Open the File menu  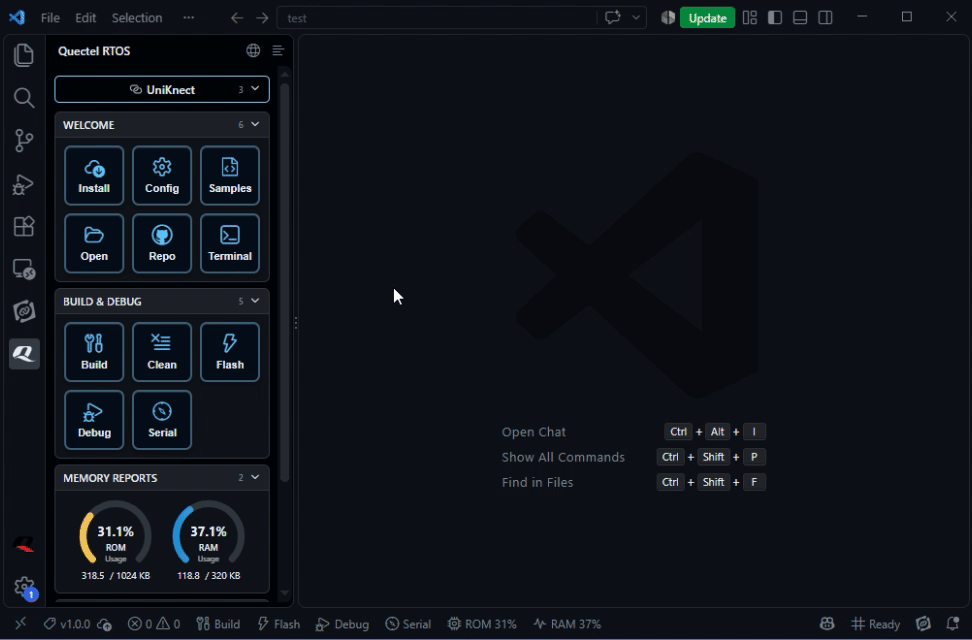click(50, 18)
